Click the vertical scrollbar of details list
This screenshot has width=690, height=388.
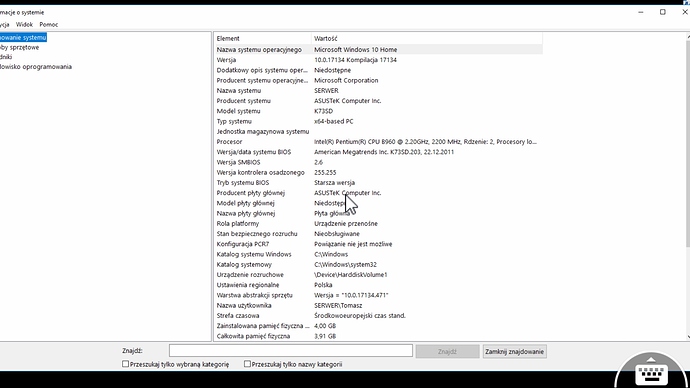(687, 145)
